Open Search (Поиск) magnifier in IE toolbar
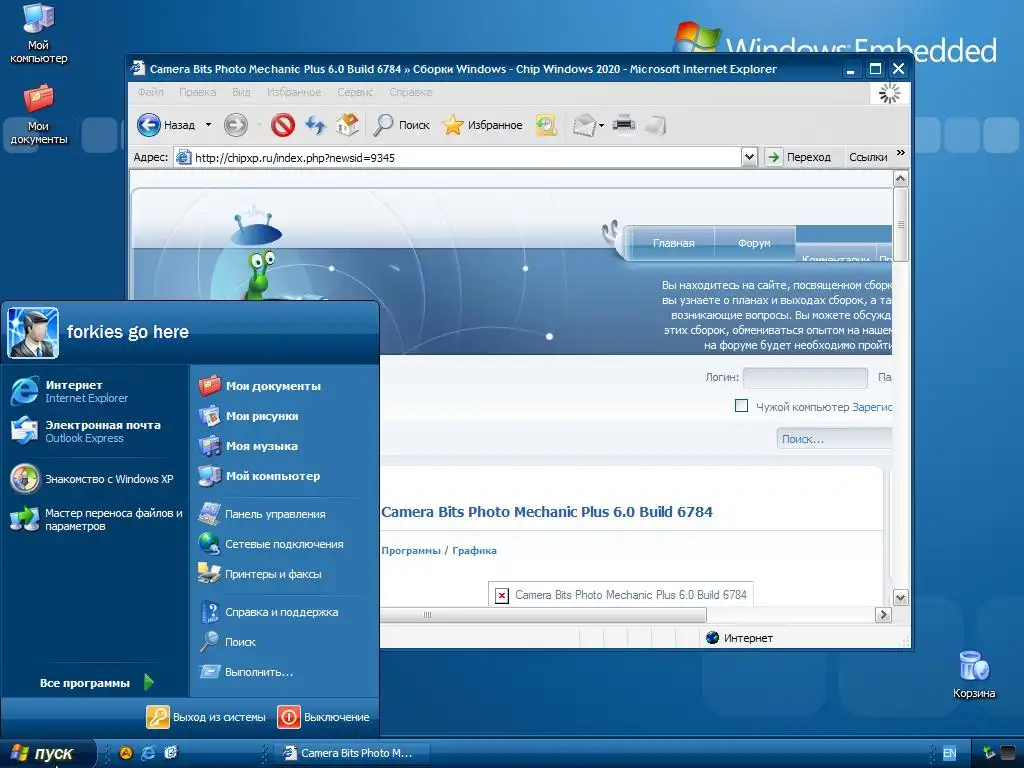This screenshot has height=768, width=1024. [x=401, y=125]
